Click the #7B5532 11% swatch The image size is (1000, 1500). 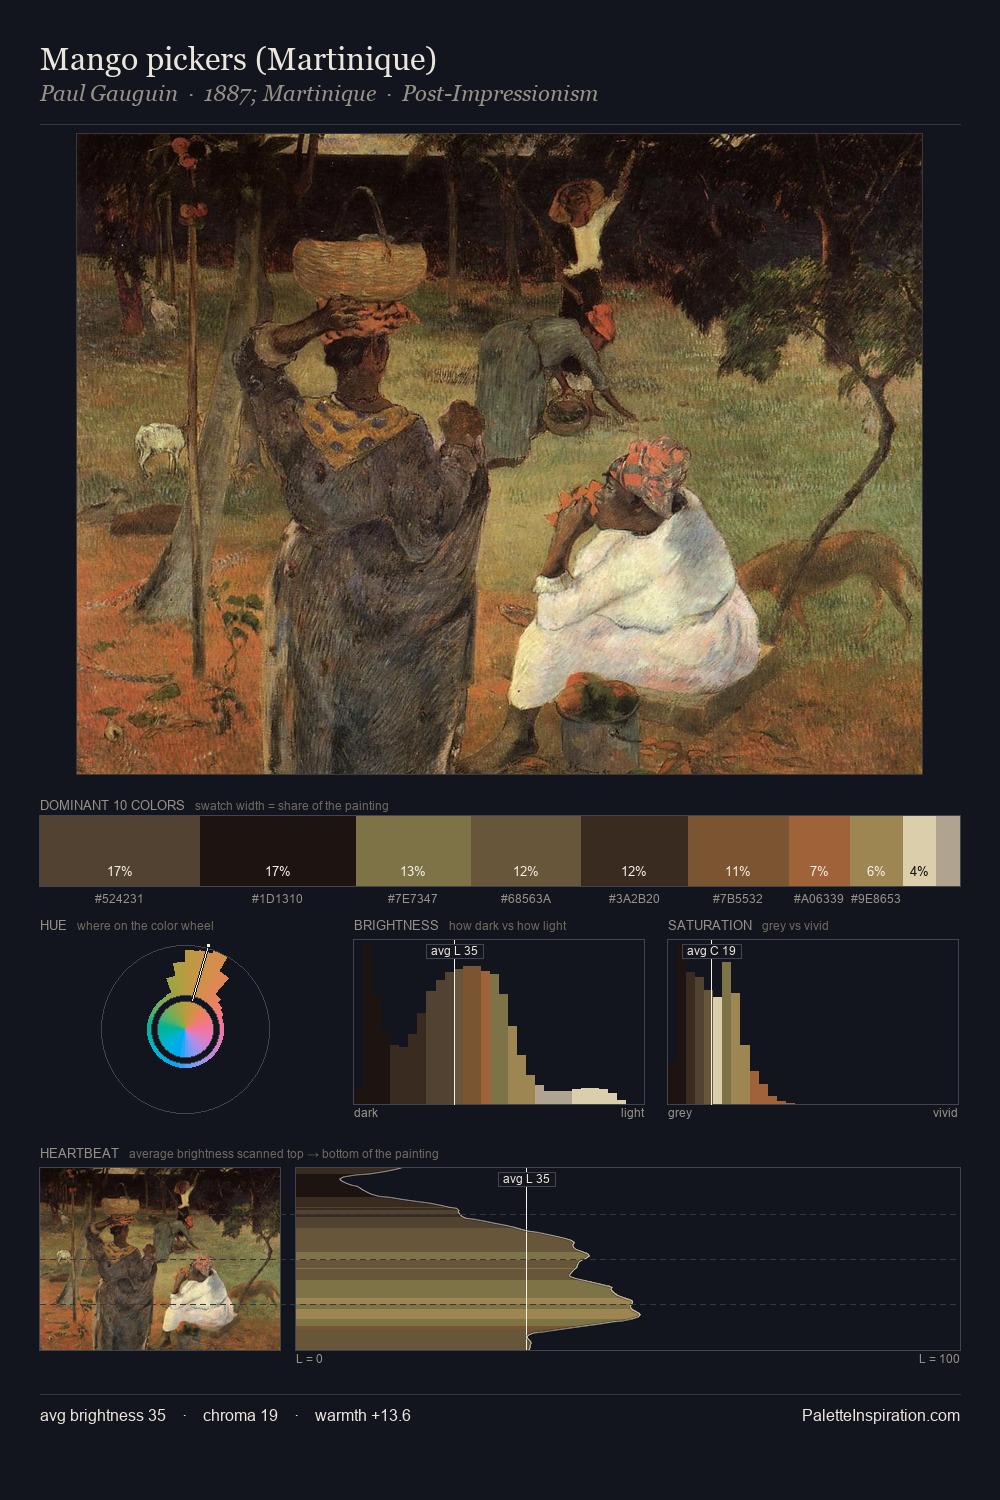[738, 851]
